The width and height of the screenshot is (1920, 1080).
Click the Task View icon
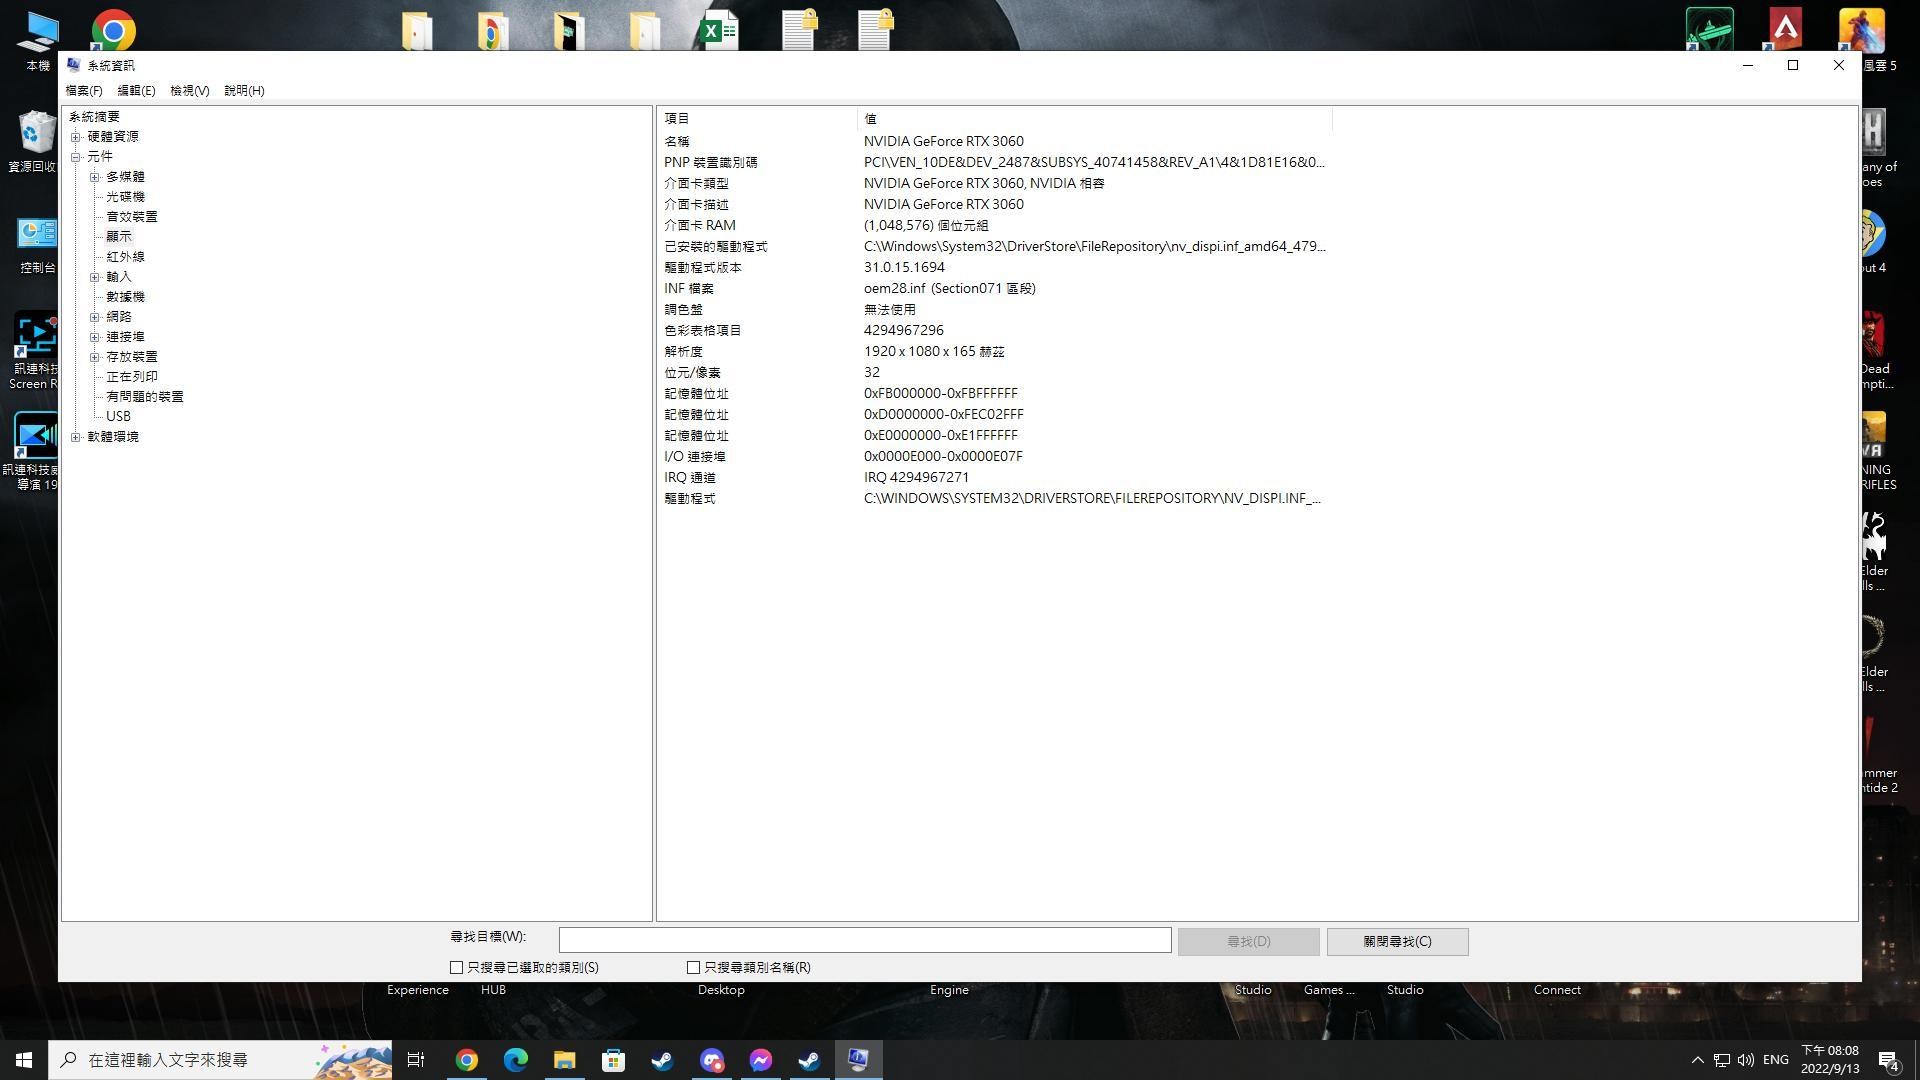[x=416, y=1060]
